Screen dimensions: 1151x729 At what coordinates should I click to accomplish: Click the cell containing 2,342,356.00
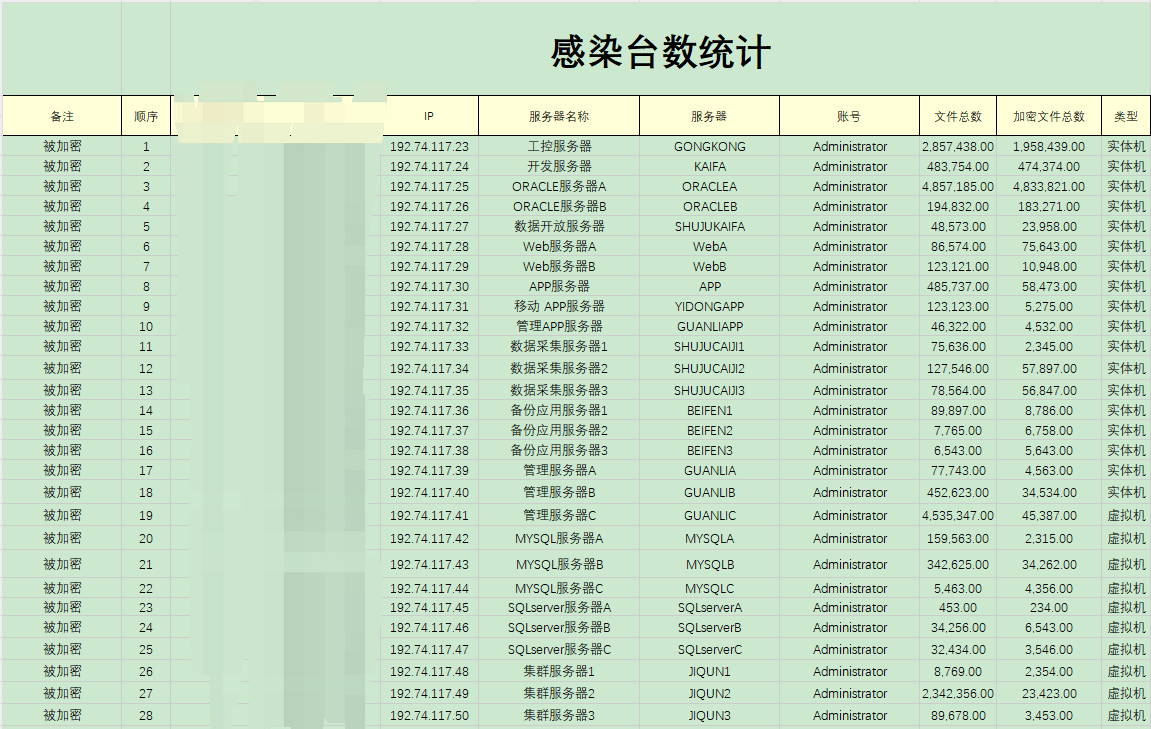(957, 693)
